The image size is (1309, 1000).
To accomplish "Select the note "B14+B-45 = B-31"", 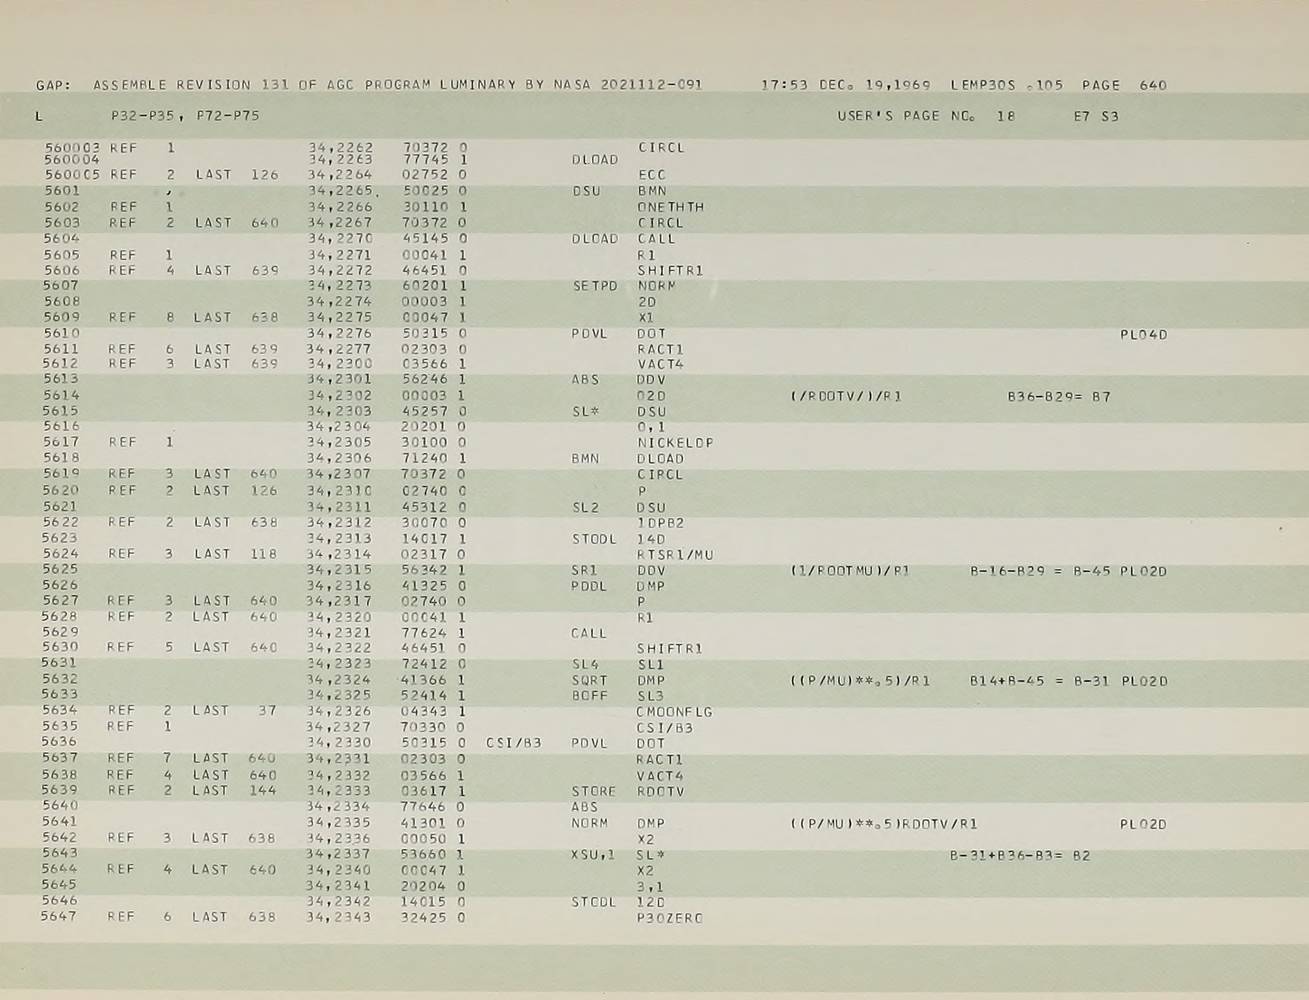I will [x=1040, y=681].
